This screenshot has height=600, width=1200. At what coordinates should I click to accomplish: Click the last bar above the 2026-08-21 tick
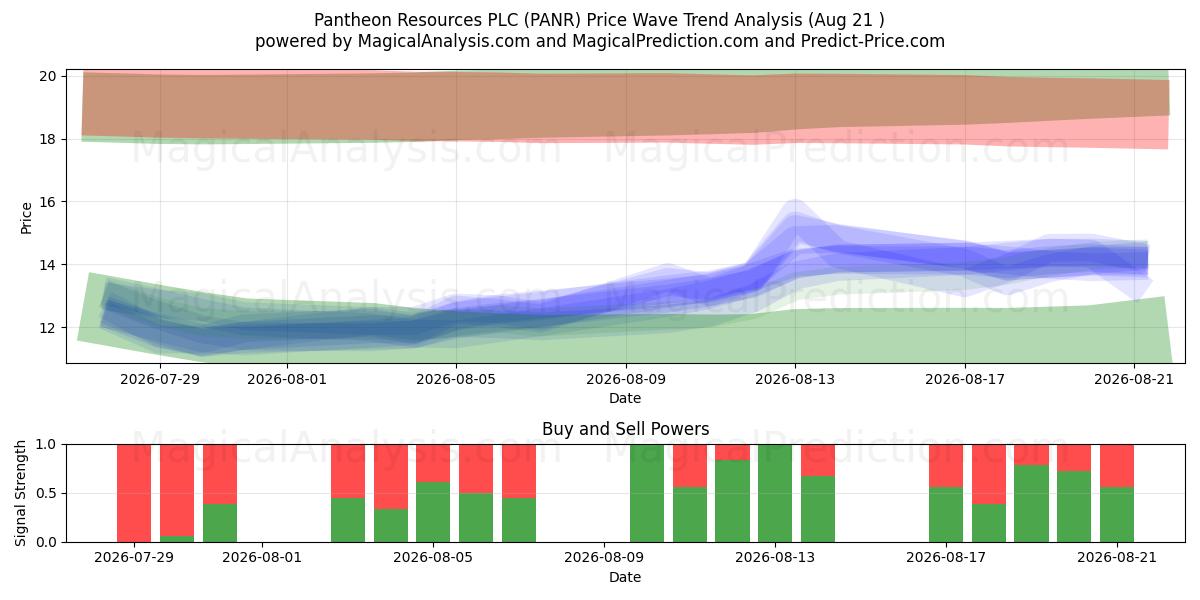click(1117, 493)
